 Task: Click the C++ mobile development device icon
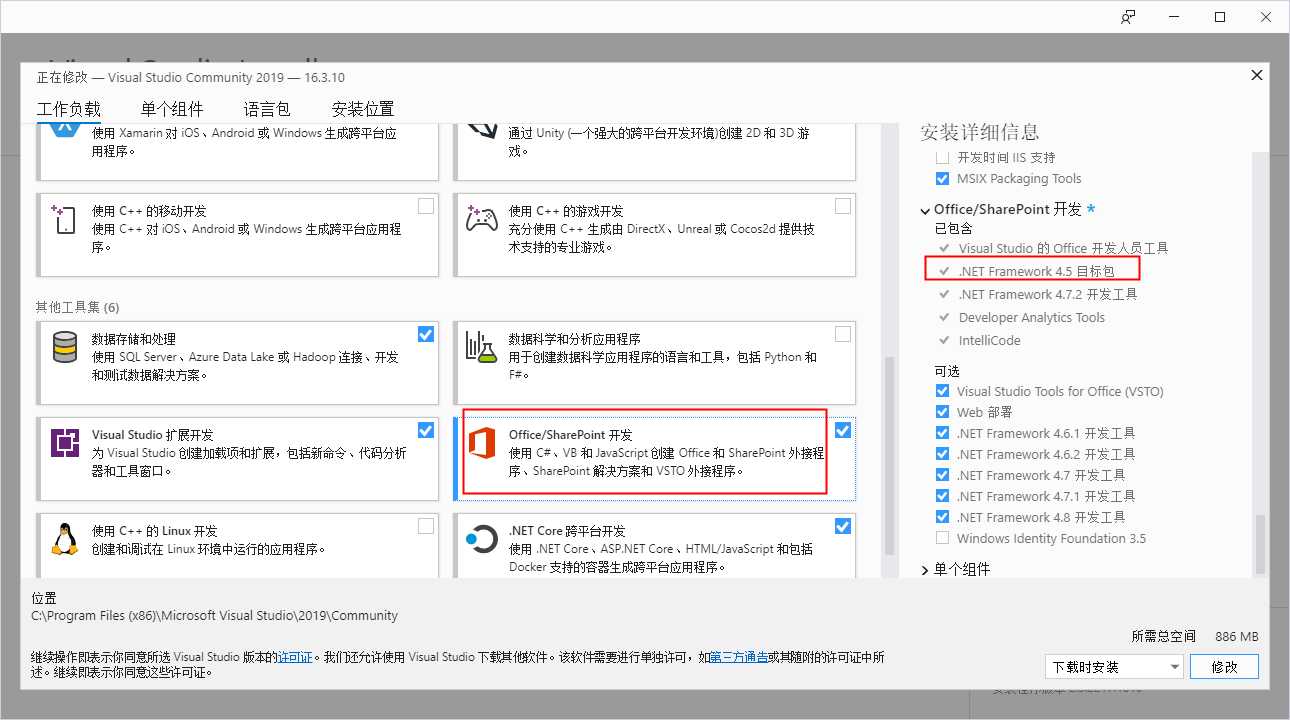coord(65,220)
